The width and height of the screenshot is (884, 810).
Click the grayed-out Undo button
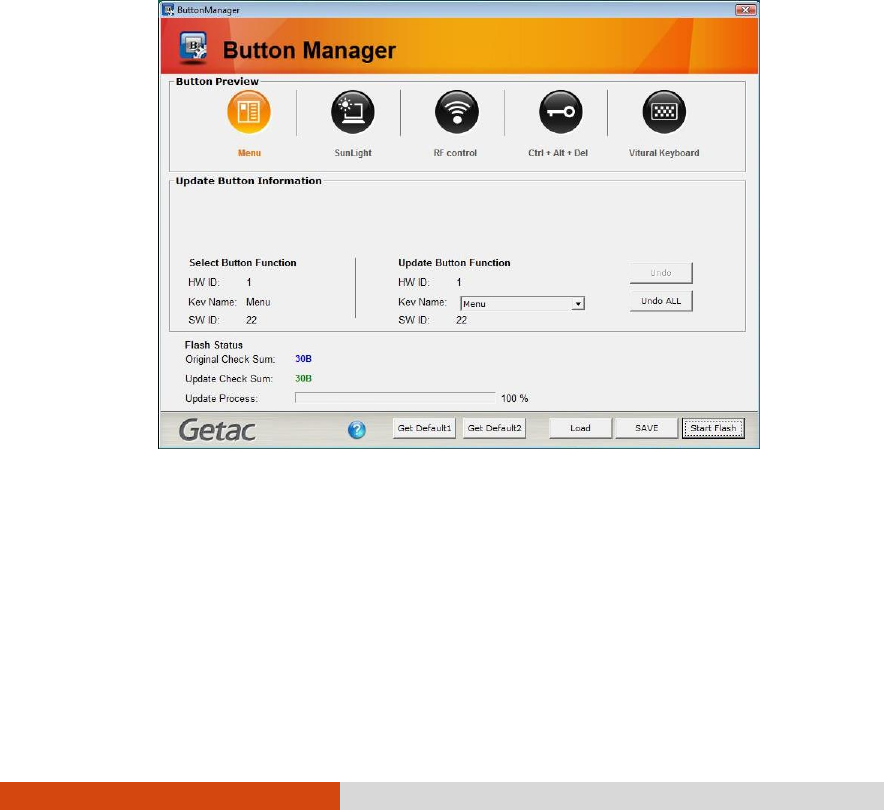click(661, 273)
